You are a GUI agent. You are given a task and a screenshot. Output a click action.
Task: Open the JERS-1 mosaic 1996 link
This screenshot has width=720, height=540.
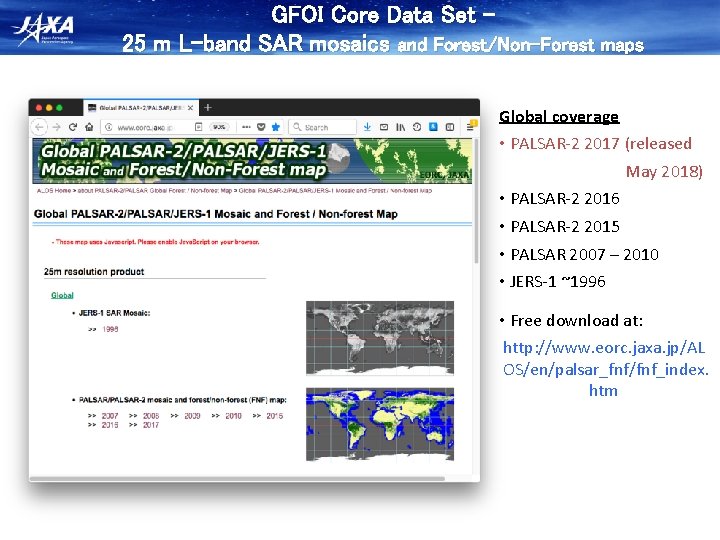pos(110,329)
